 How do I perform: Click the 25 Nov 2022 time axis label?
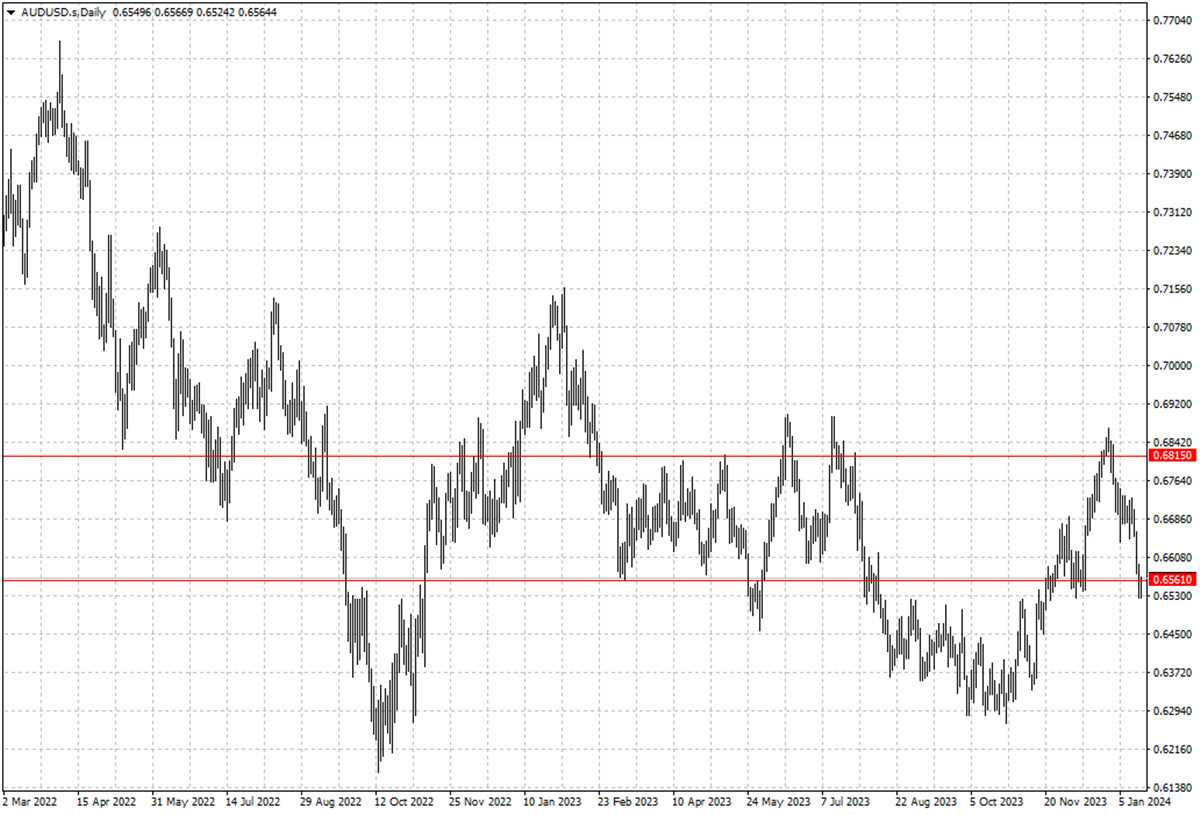click(x=480, y=802)
